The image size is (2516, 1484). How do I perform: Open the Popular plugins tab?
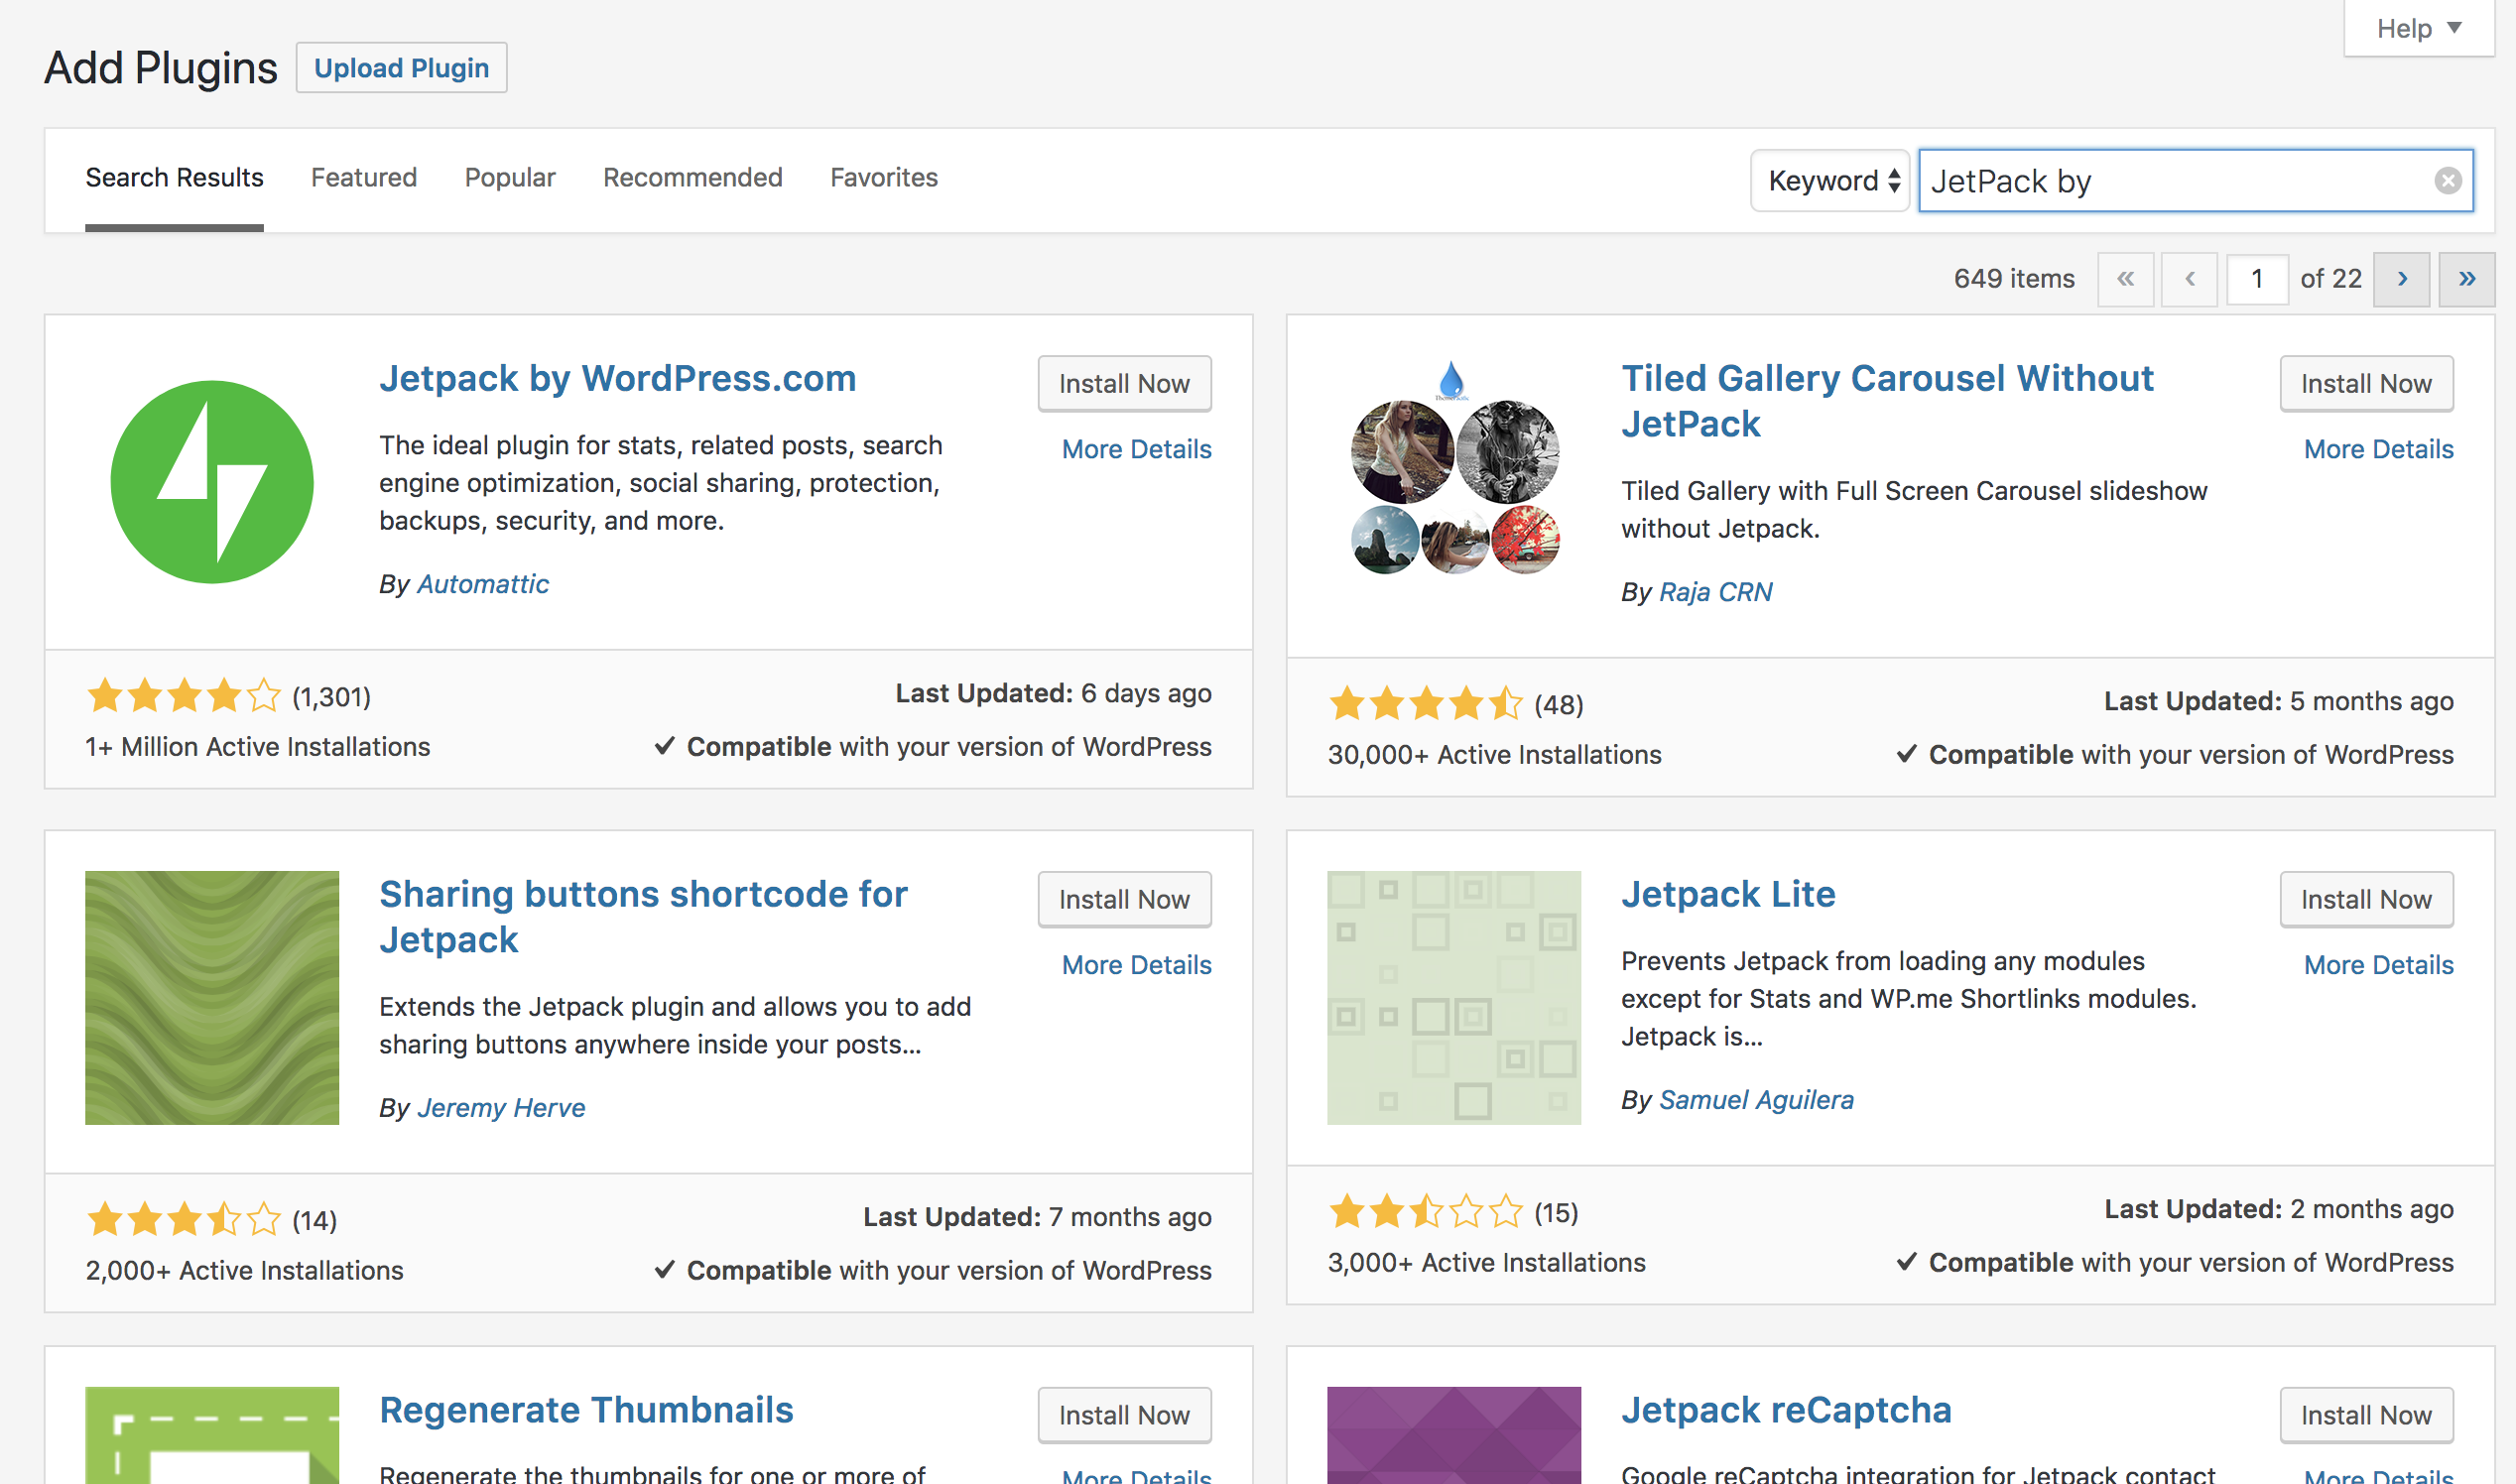(510, 178)
